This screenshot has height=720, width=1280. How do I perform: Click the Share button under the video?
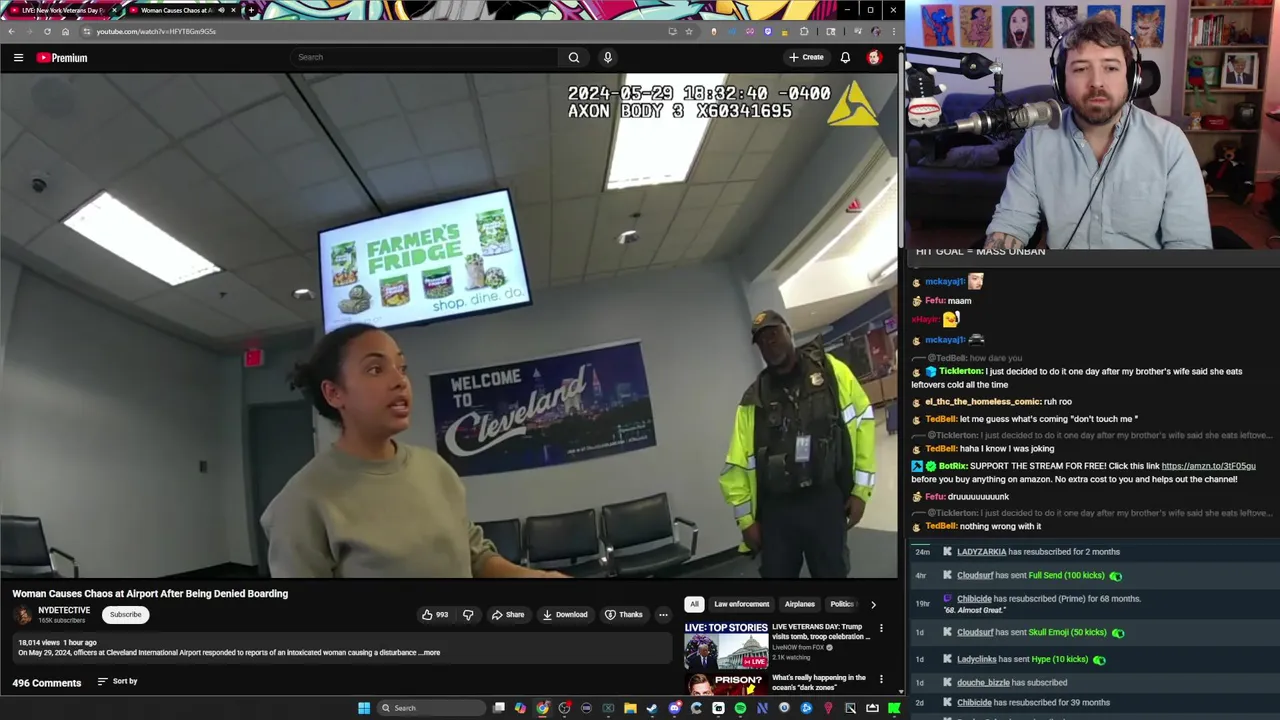(507, 615)
